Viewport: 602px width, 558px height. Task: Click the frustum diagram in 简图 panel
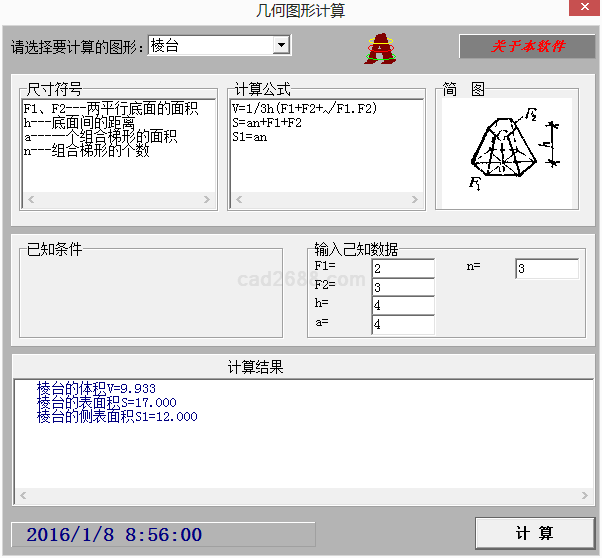coord(504,148)
